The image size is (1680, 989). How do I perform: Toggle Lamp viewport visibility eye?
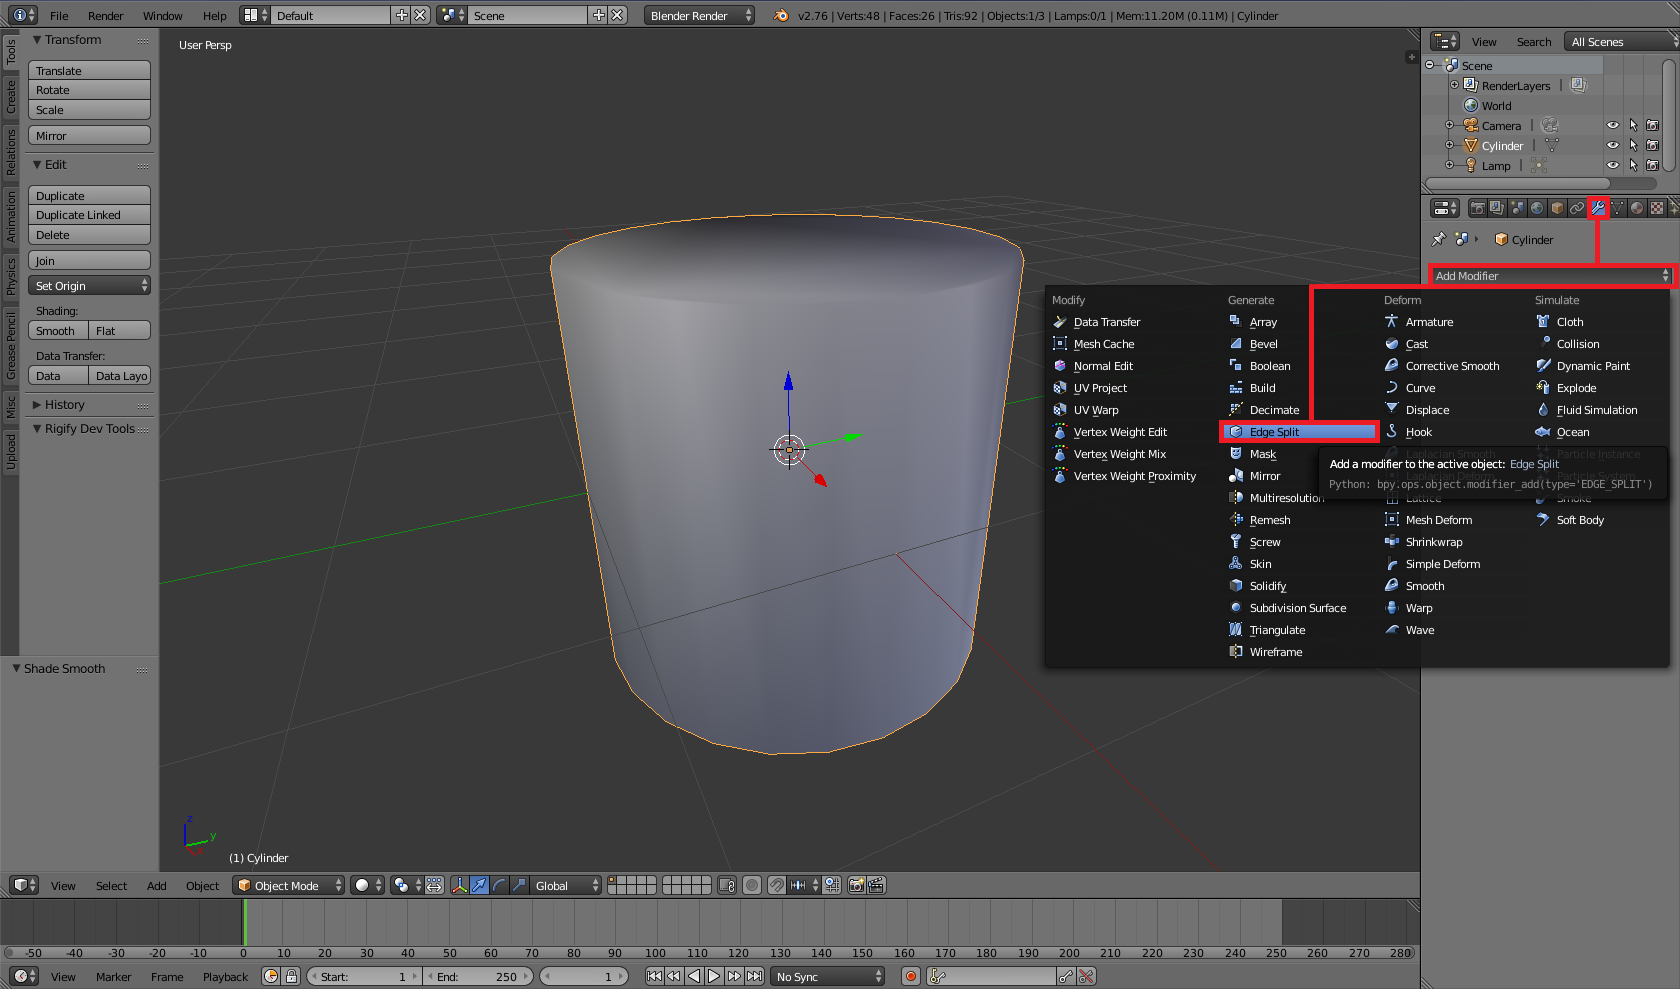click(x=1613, y=165)
